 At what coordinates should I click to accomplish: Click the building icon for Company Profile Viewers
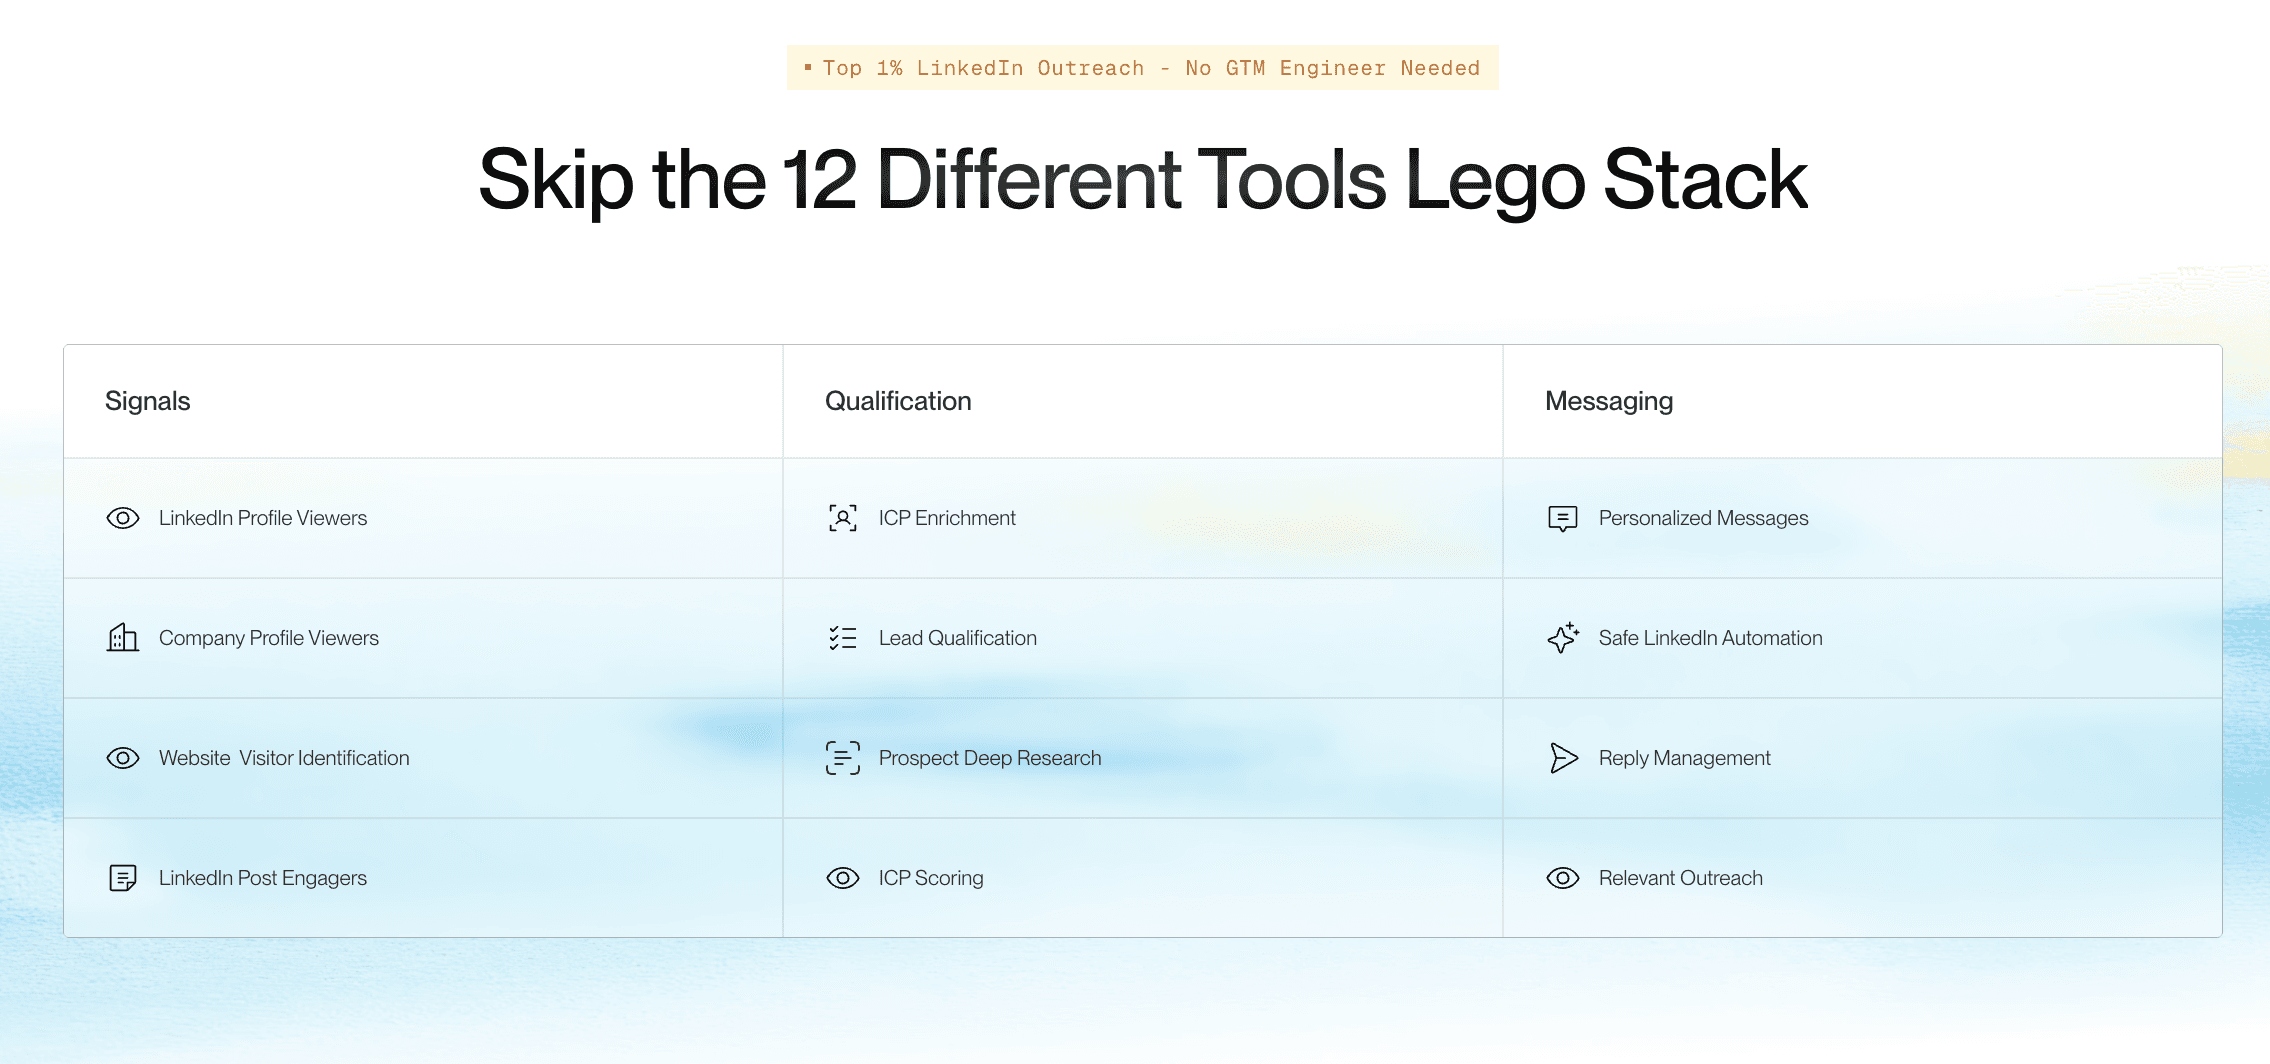pyautogui.click(x=123, y=637)
